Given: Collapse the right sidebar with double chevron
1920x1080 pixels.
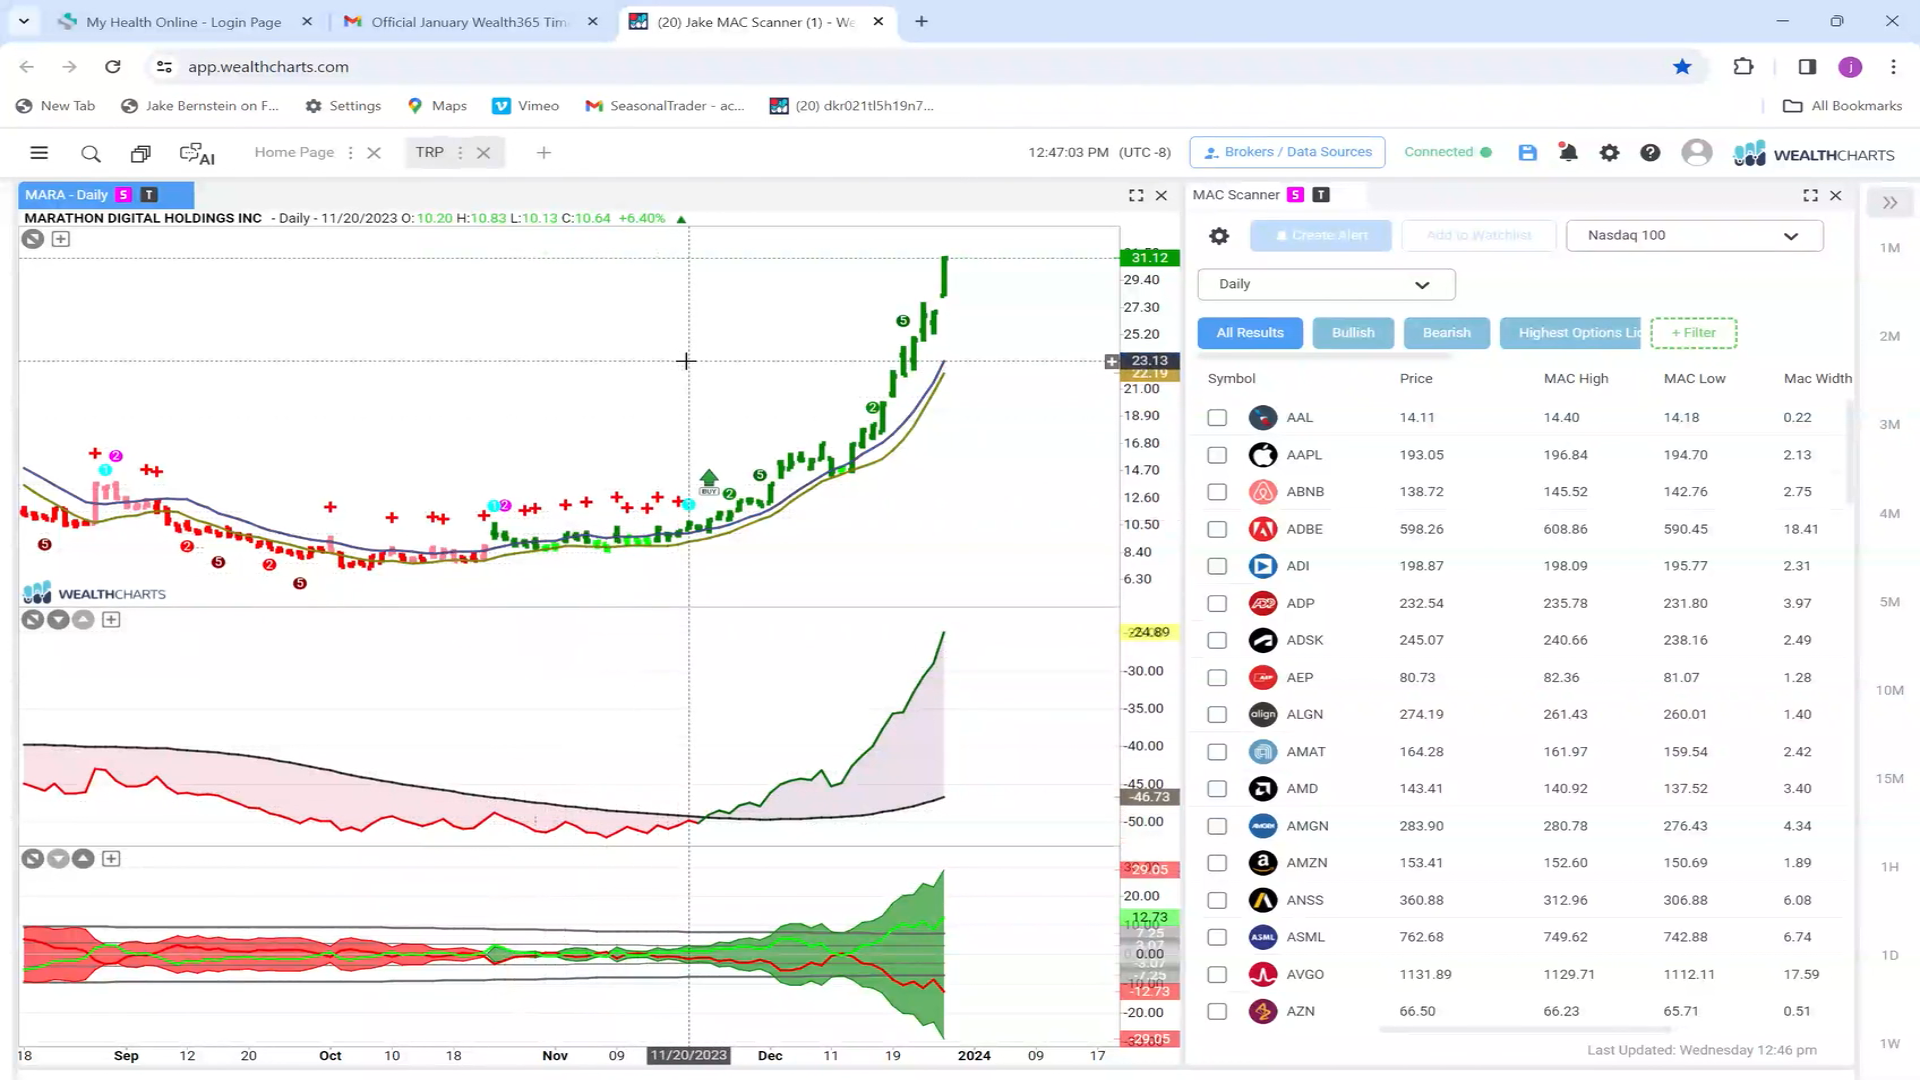Looking at the screenshot, I should [1890, 203].
